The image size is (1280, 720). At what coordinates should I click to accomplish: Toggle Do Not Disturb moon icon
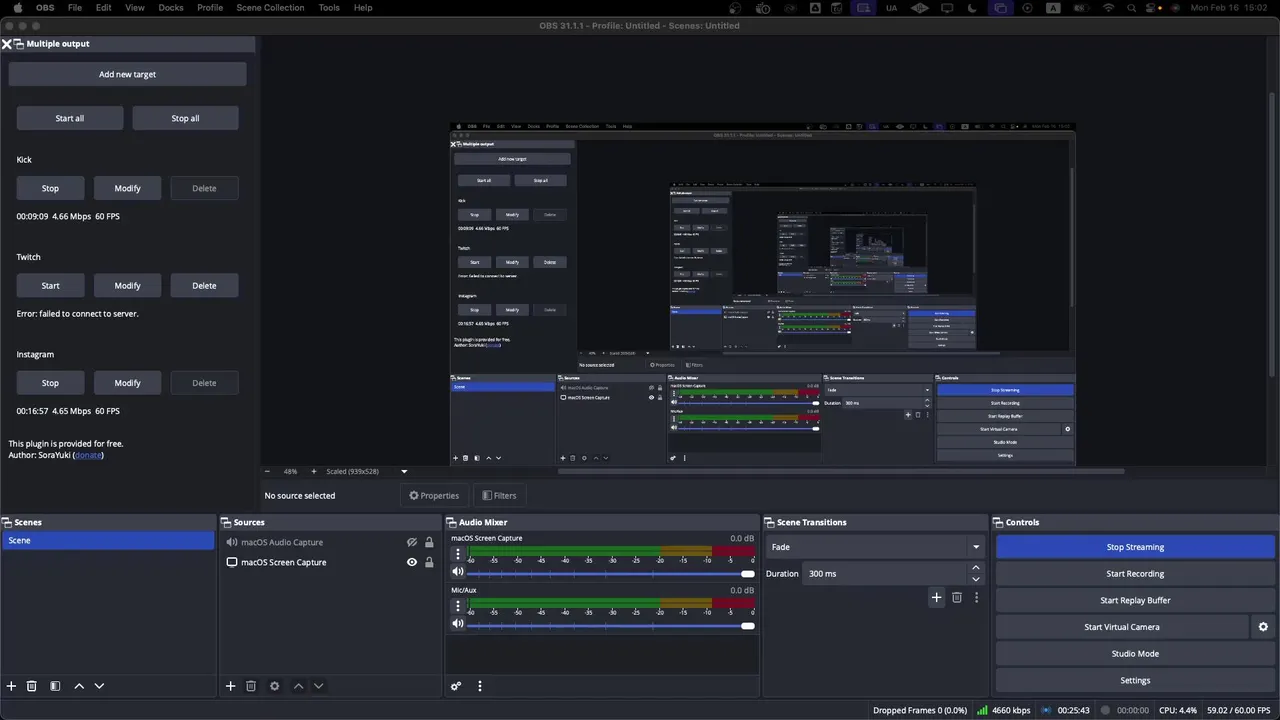(x=973, y=7)
